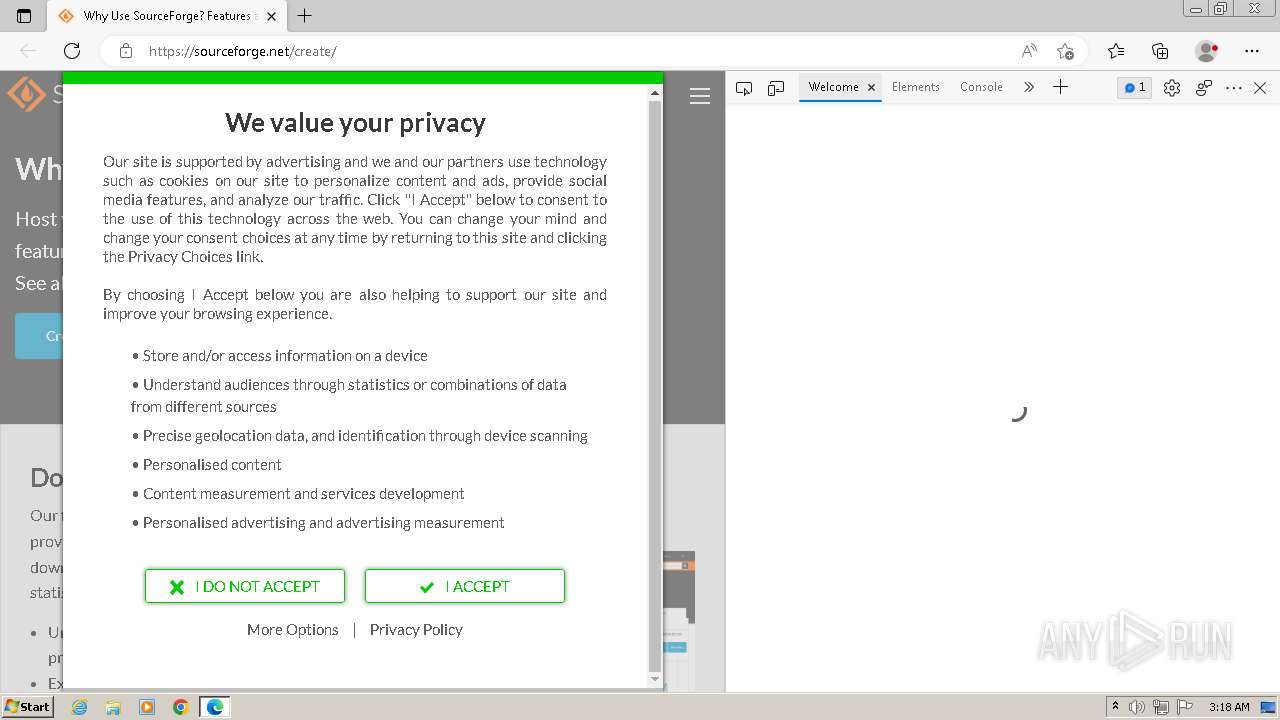Open Customize DevTools ellipsis menu
The width and height of the screenshot is (1280, 720).
coord(1234,88)
